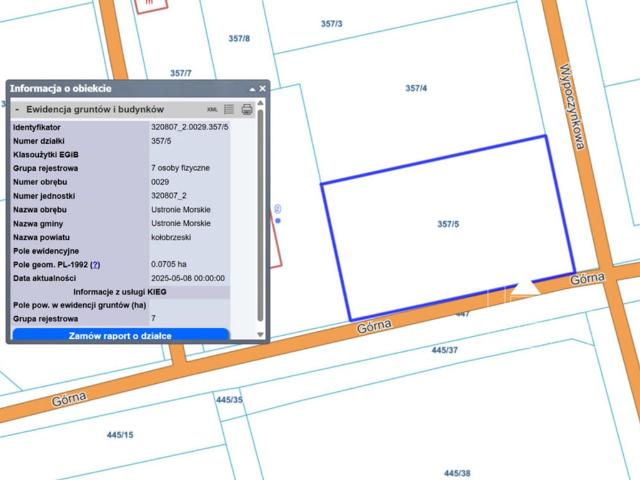
Task: Open the (?) help link for PL-1992
Action: pos(96,265)
